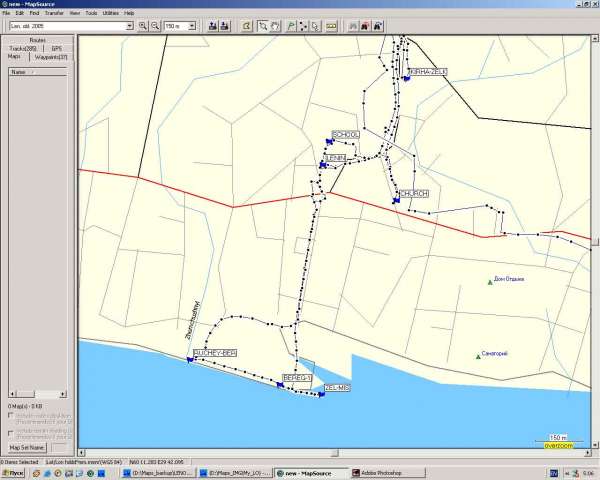Click the Name column header
This screenshot has height=480, width=600.
pos(18,72)
